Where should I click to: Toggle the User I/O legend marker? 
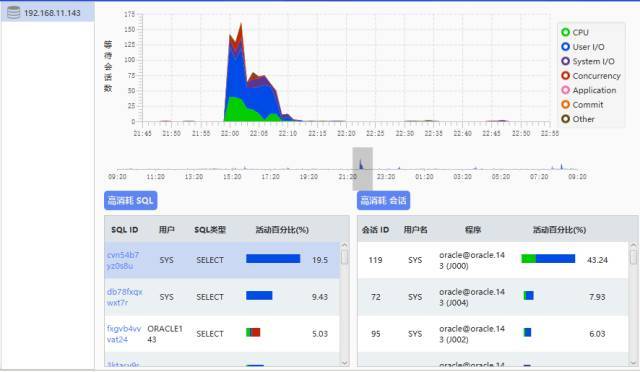pyautogui.click(x=565, y=47)
